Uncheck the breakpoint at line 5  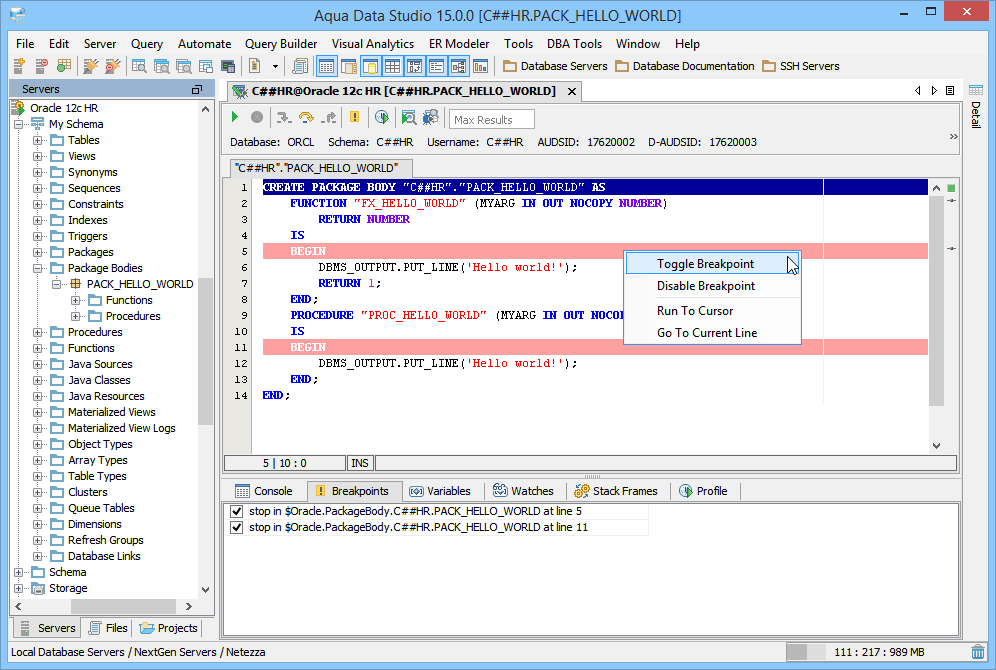pyautogui.click(x=237, y=511)
